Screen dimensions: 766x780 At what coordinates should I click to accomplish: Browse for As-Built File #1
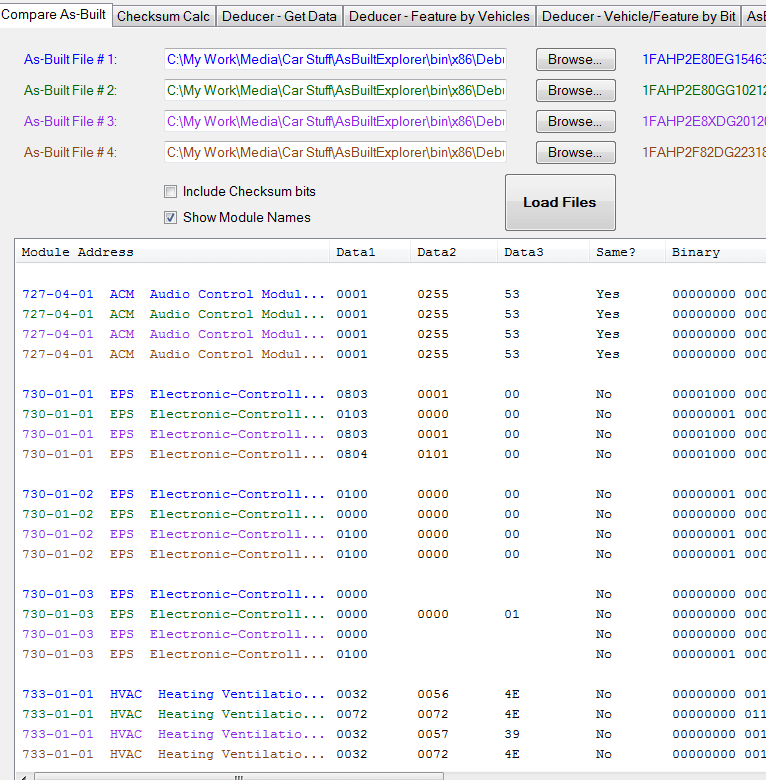tap(575, 60)
